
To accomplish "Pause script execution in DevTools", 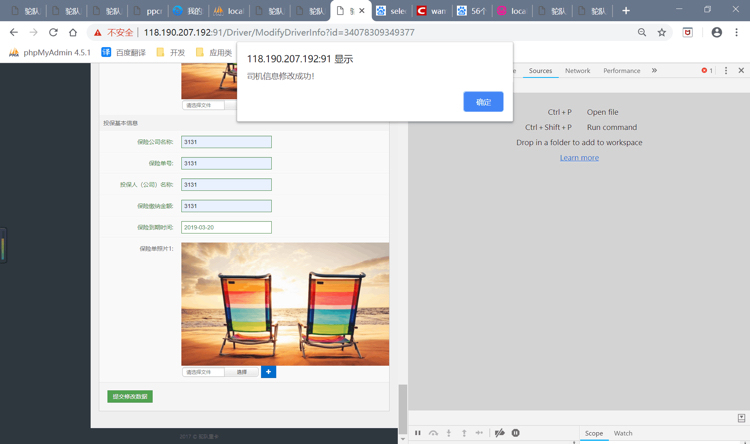I will tap(418, 433).
